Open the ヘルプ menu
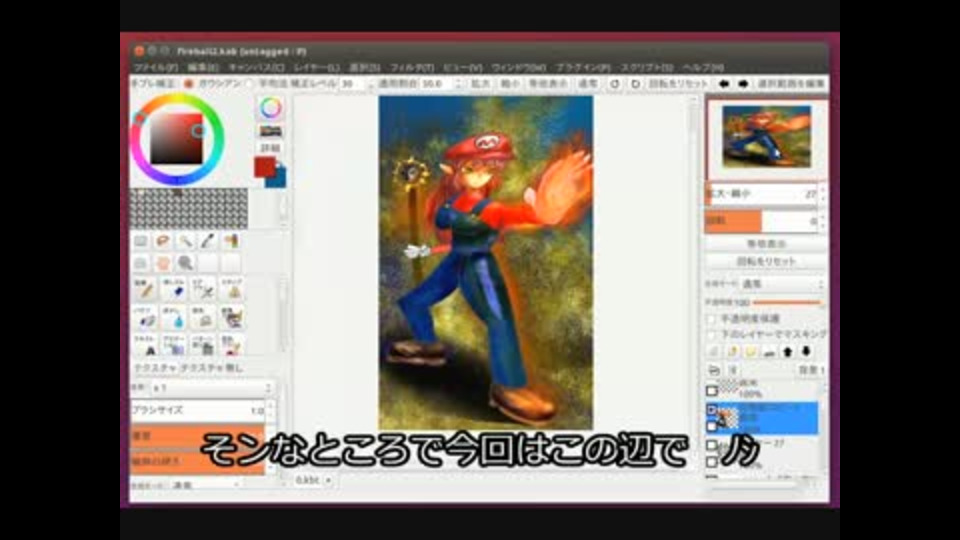 pyautogui.click(x=703, y=67)
